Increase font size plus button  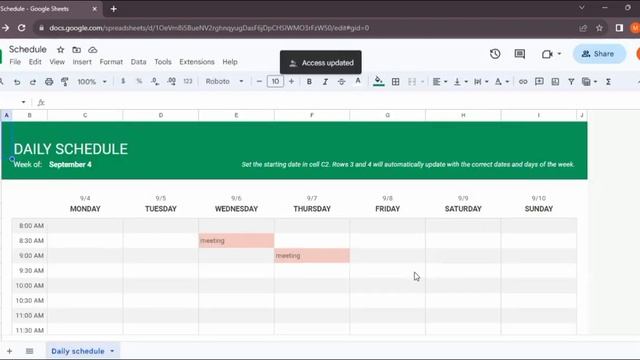click(291, 82)
